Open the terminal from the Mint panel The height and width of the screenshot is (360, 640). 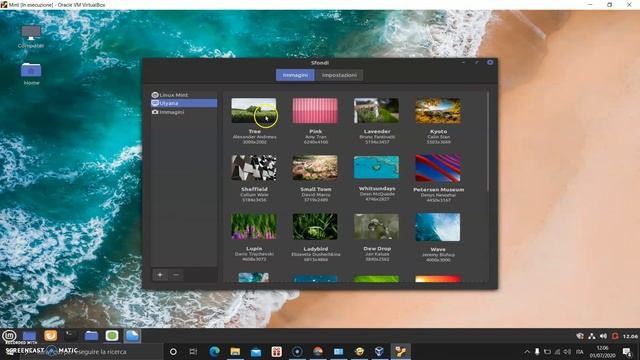pyautogui.click(x=71, y=336)
